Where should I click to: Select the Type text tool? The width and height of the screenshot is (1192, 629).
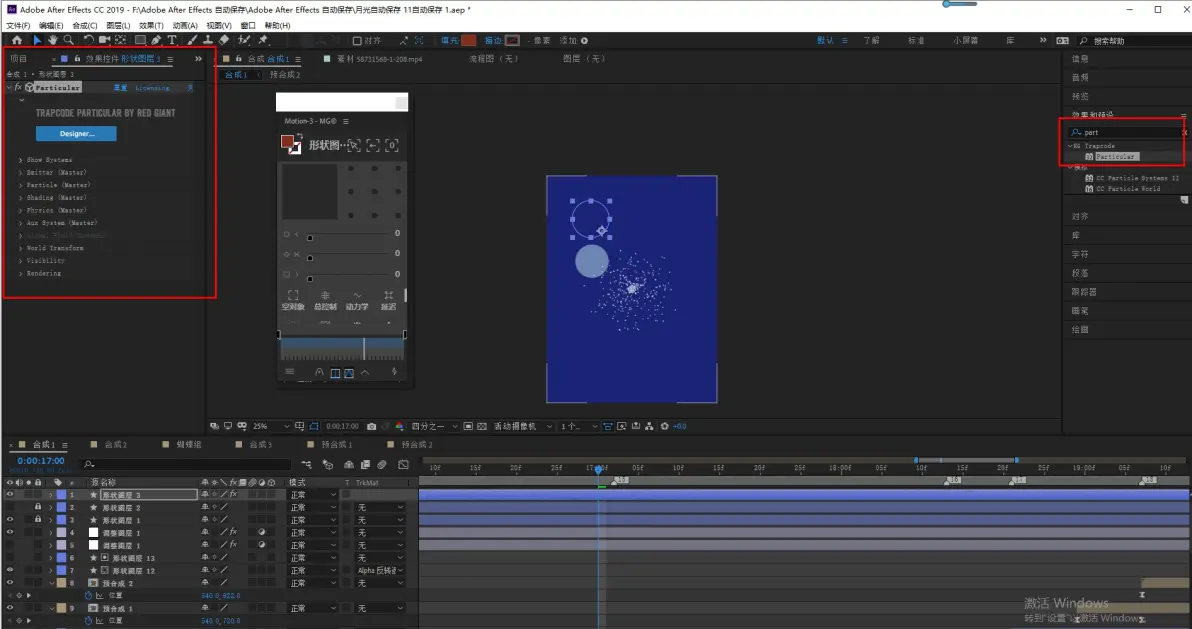click(x=172, y=40)
